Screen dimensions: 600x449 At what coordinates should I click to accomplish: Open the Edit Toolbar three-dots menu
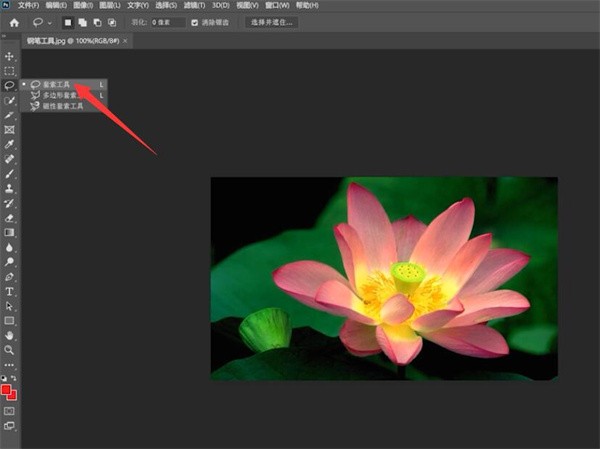pyautogui.click(x=9, y=365)
